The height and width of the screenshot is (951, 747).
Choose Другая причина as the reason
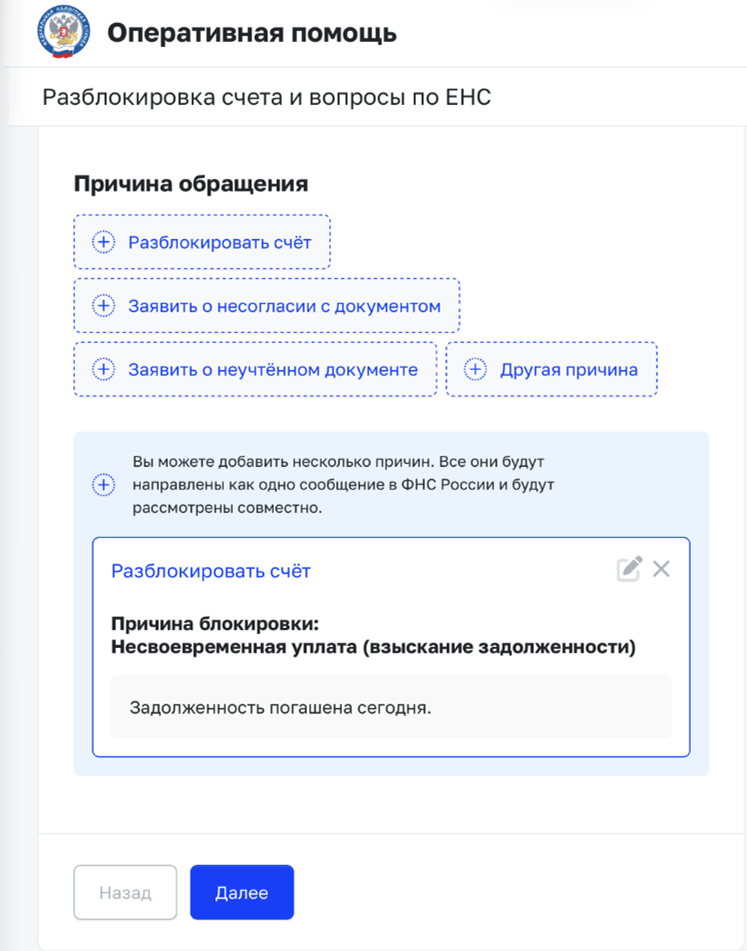coord(552,369)
